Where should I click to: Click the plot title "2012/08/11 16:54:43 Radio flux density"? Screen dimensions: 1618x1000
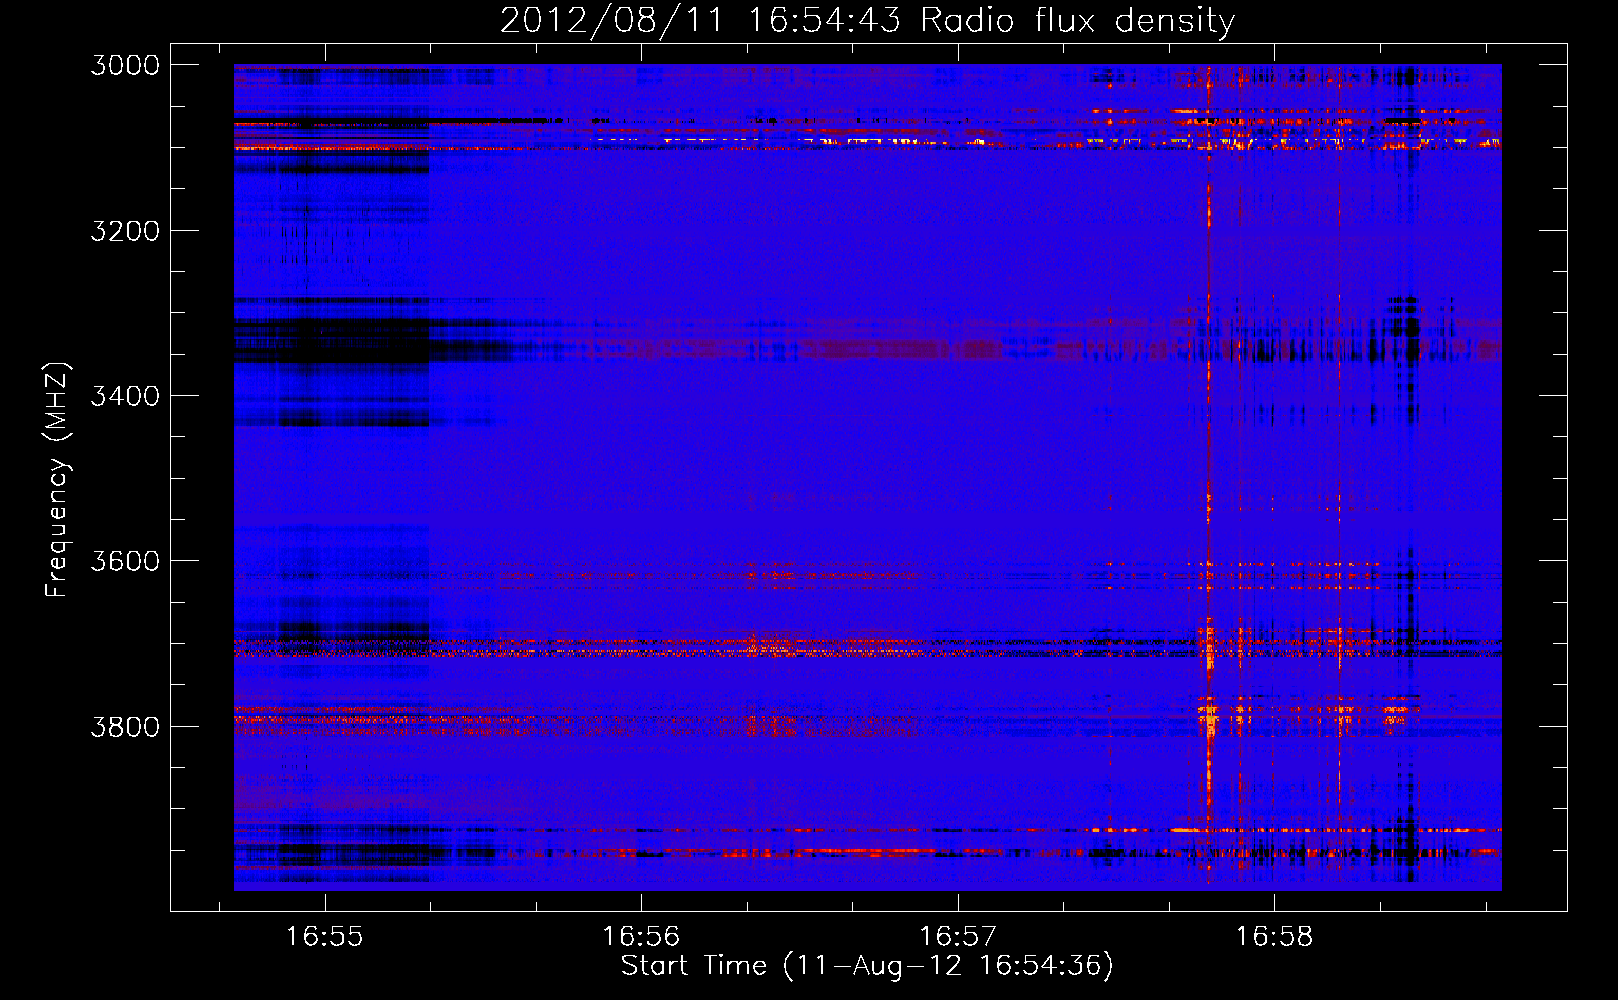point(867,20)
